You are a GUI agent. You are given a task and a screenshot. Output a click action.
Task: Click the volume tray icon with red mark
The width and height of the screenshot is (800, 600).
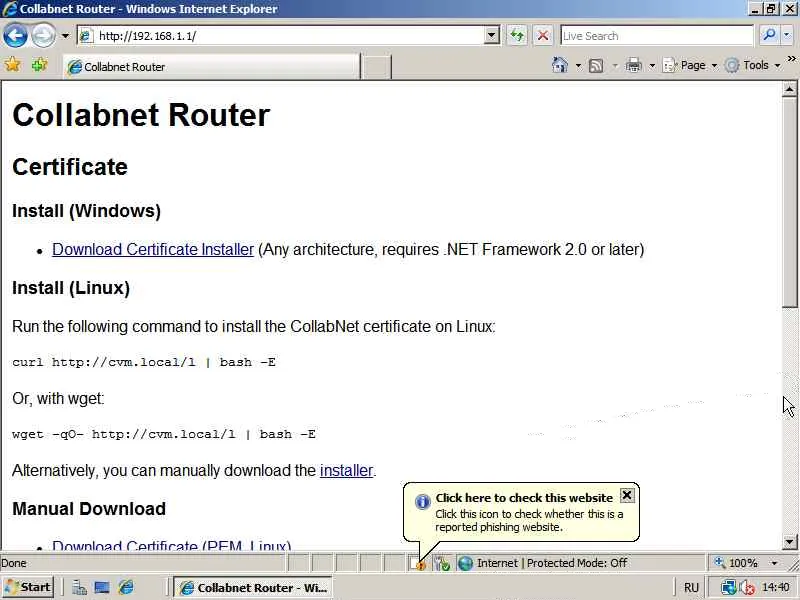[747, 588]
